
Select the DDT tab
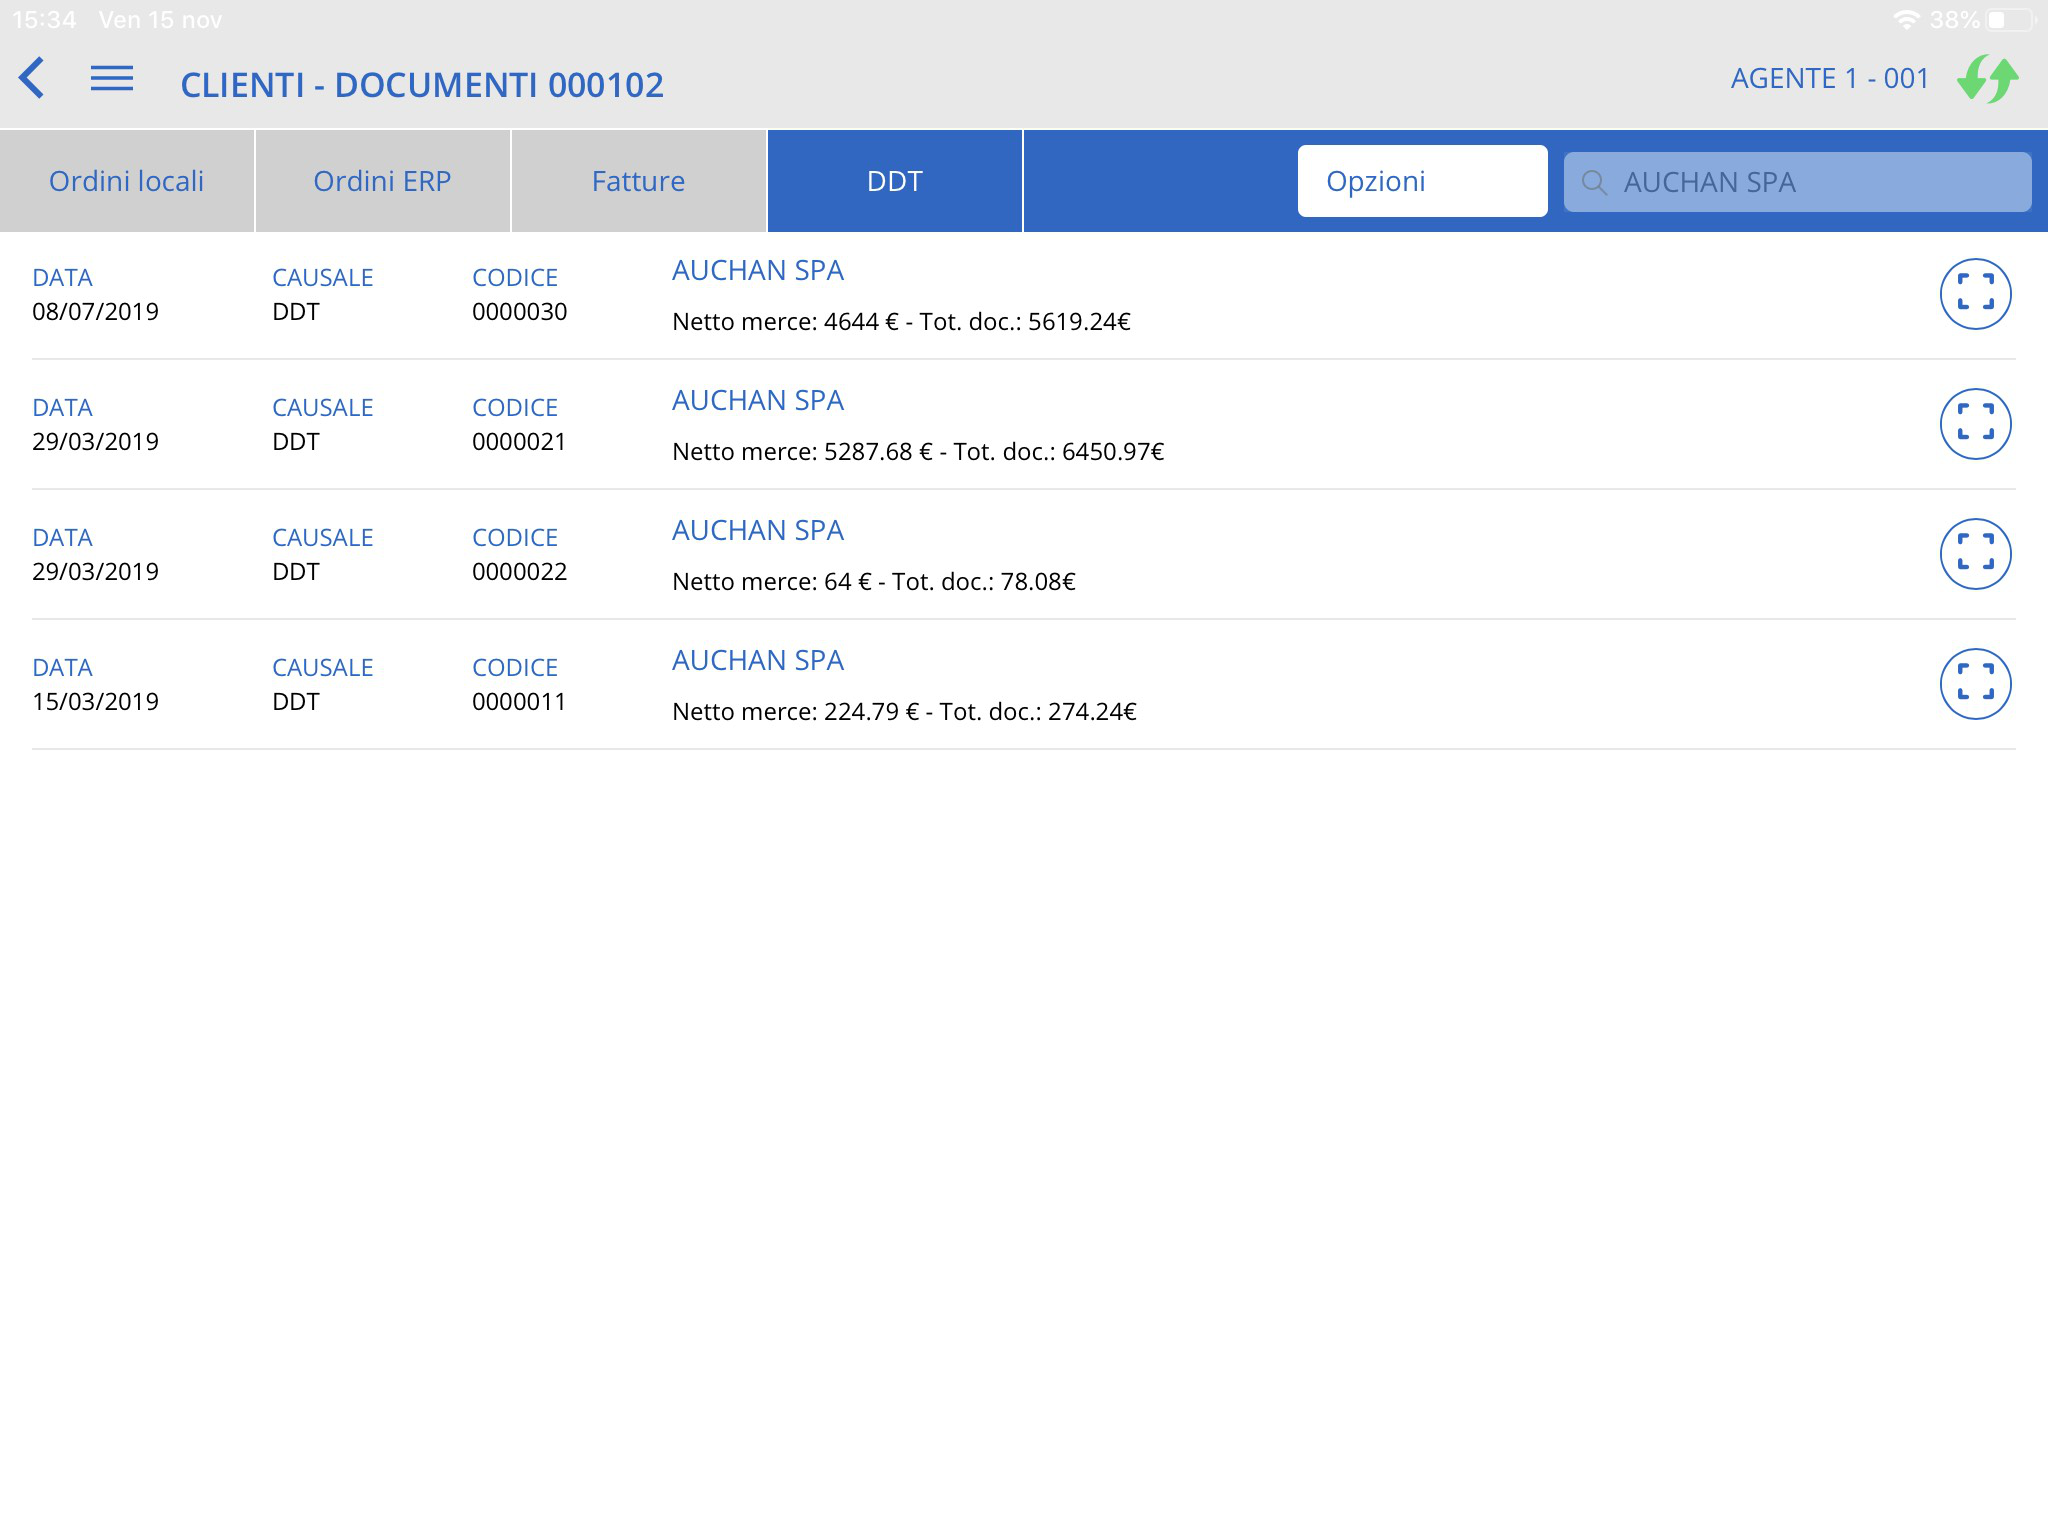(x=894, y=181)
